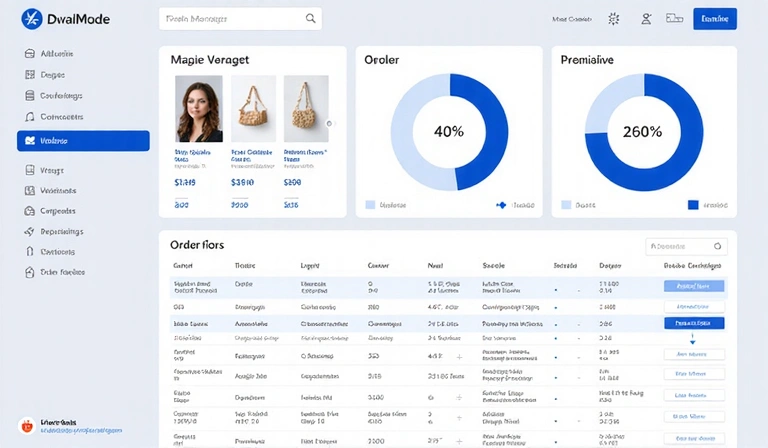Viewport: 768px width, 448px height.
Task: Click the "40%" donut chart center value
Action: 449,131
